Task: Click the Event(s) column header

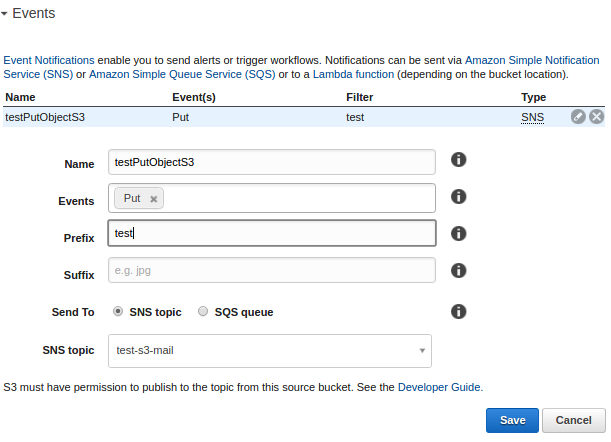Action: click(194, 97)
